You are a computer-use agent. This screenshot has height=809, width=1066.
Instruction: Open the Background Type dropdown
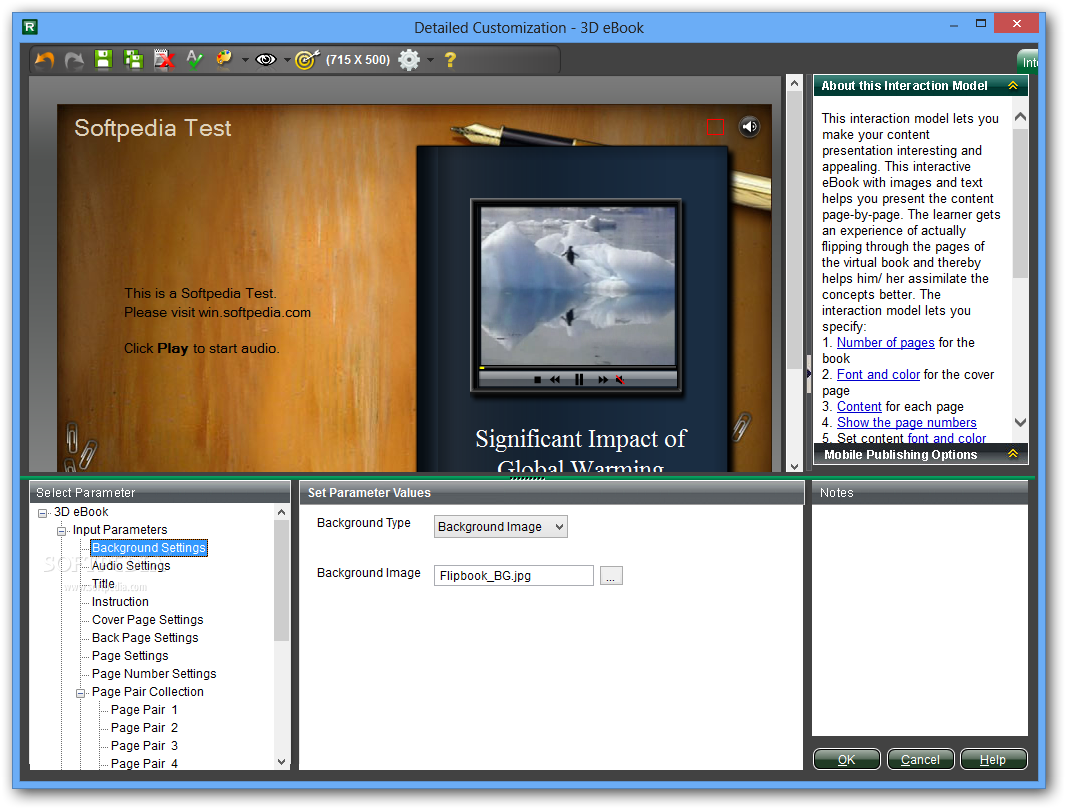[x=500, y=527]
